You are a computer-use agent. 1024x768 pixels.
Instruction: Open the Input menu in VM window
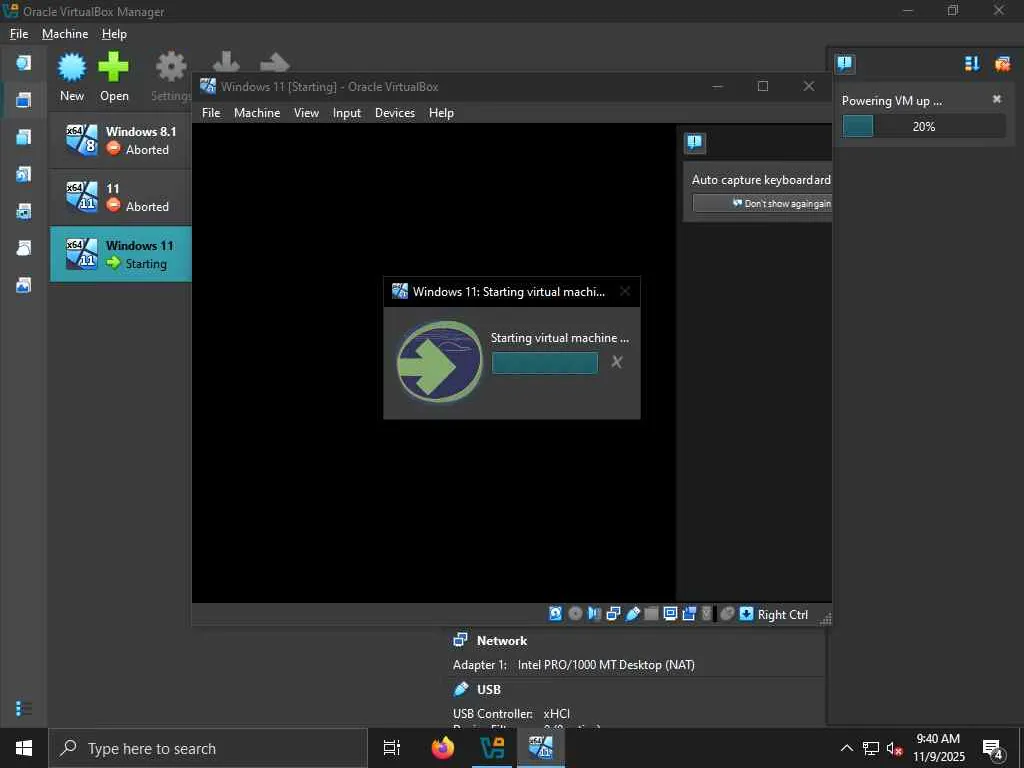347,113
